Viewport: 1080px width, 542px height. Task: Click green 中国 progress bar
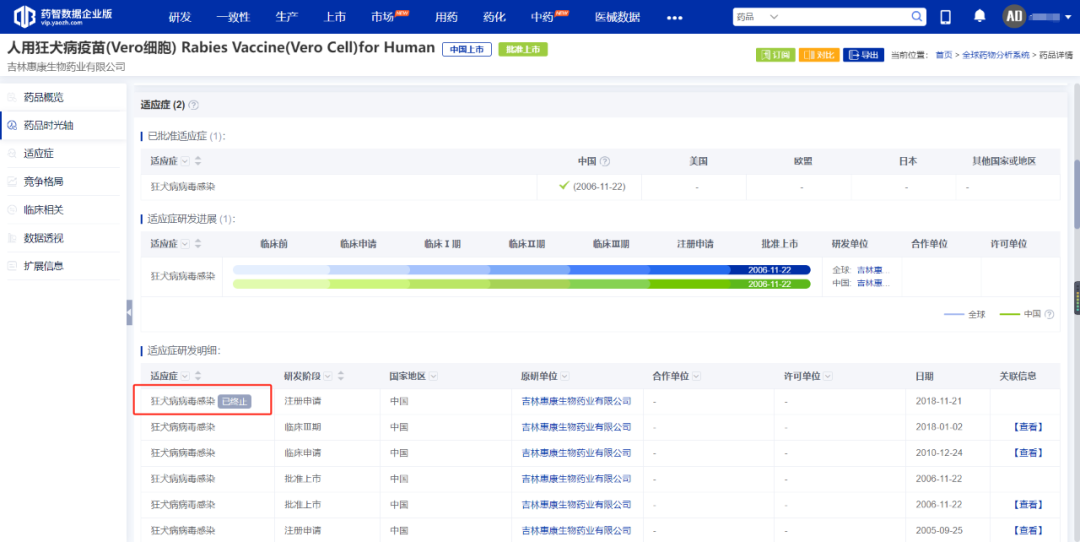coord(521,284)
